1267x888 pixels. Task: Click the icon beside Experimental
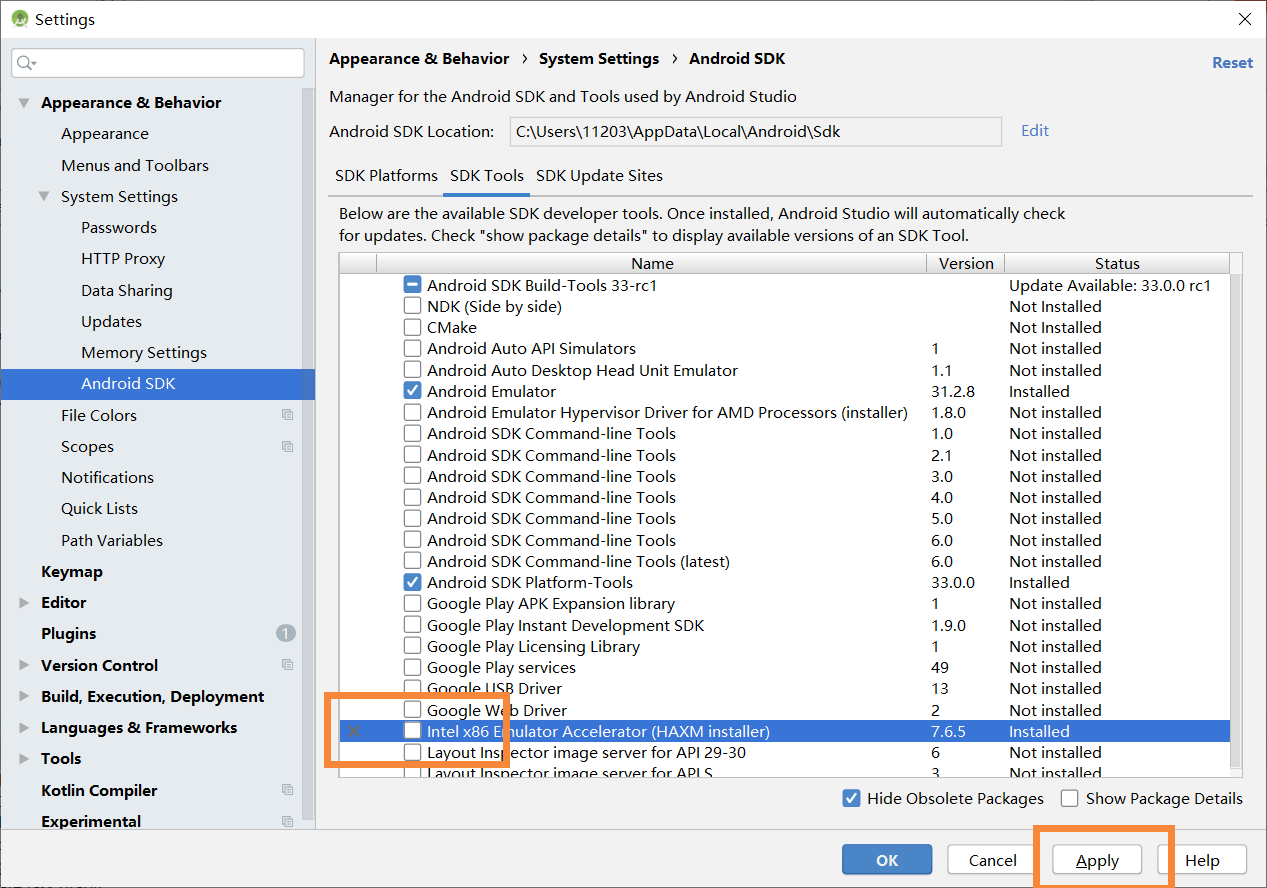288,821
